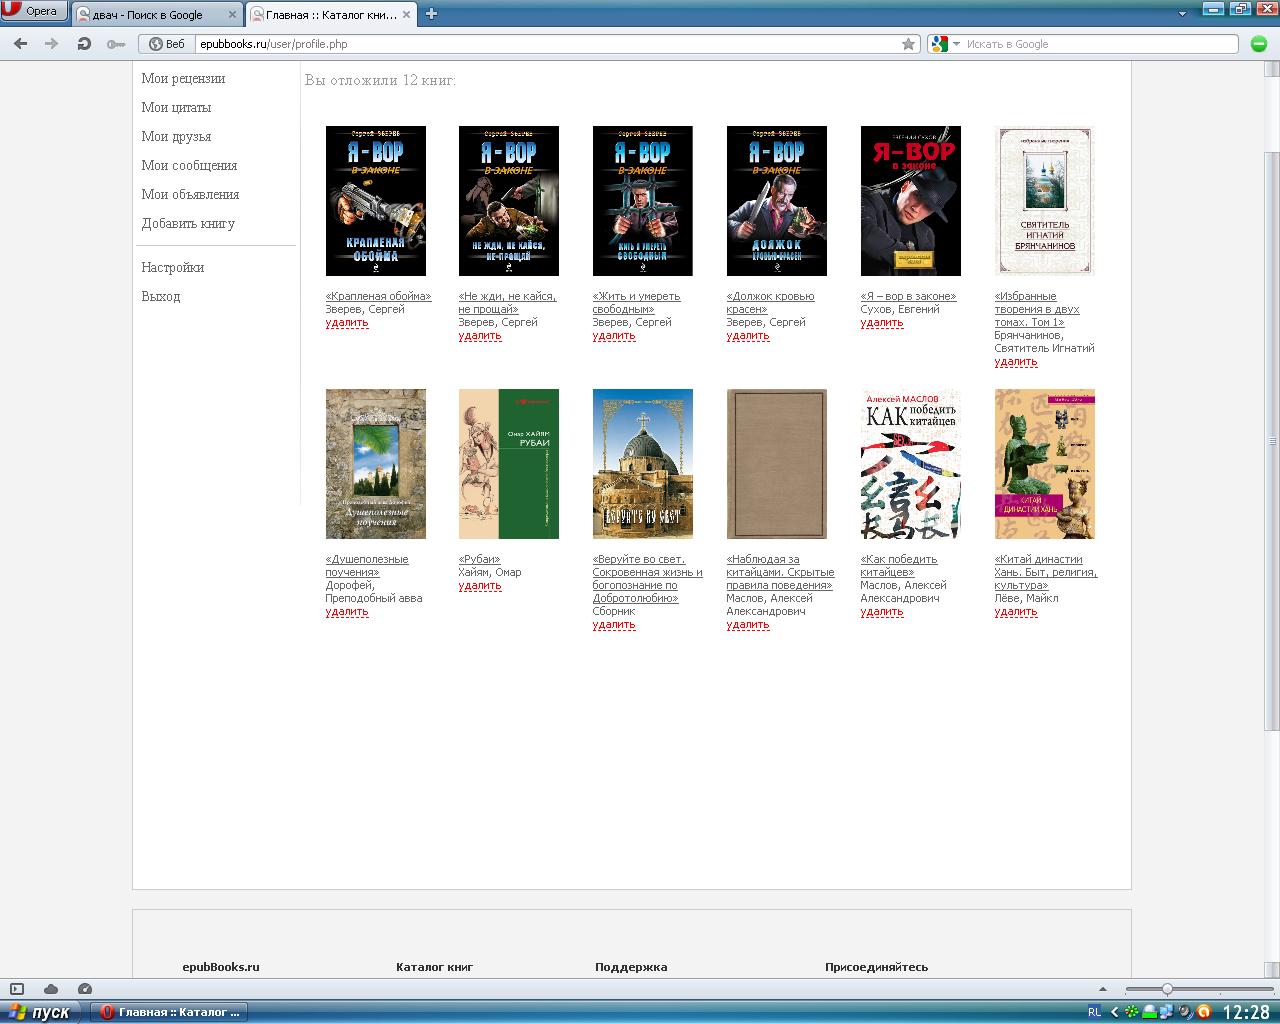Click the Opera Link cloud icon
This screenshot has height=1024, width=1280.
coord(51,989)
